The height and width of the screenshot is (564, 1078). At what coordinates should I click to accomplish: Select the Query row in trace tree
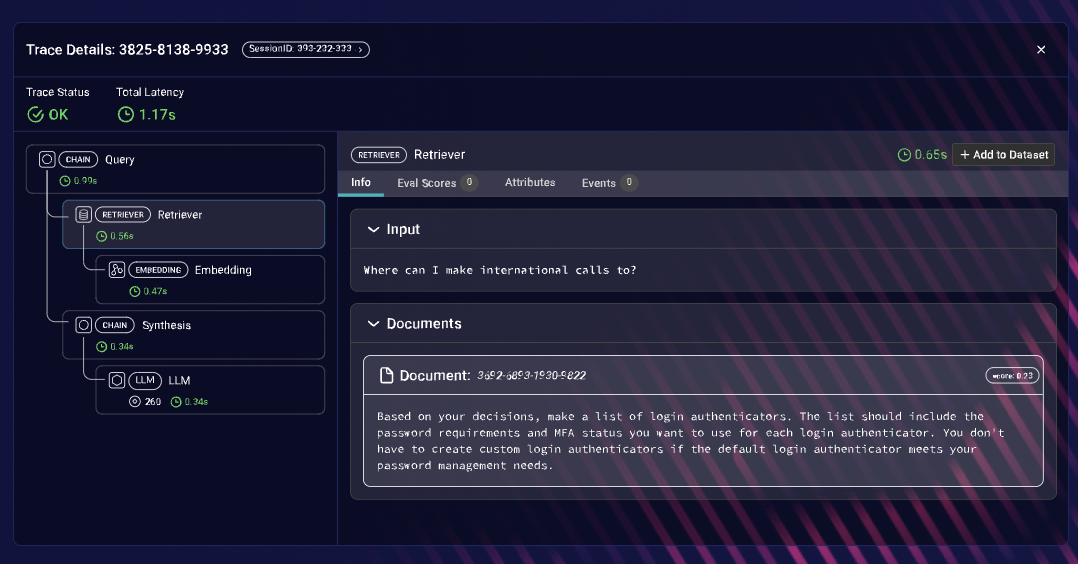[x=175, y=169]
